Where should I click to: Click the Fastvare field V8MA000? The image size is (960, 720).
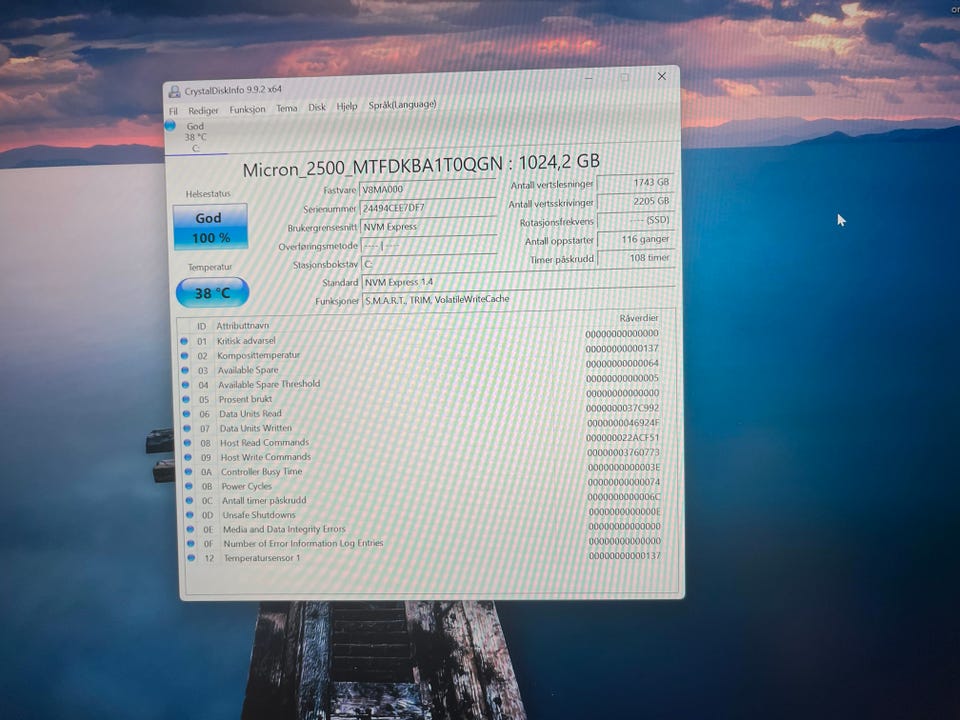coord(428,189)
